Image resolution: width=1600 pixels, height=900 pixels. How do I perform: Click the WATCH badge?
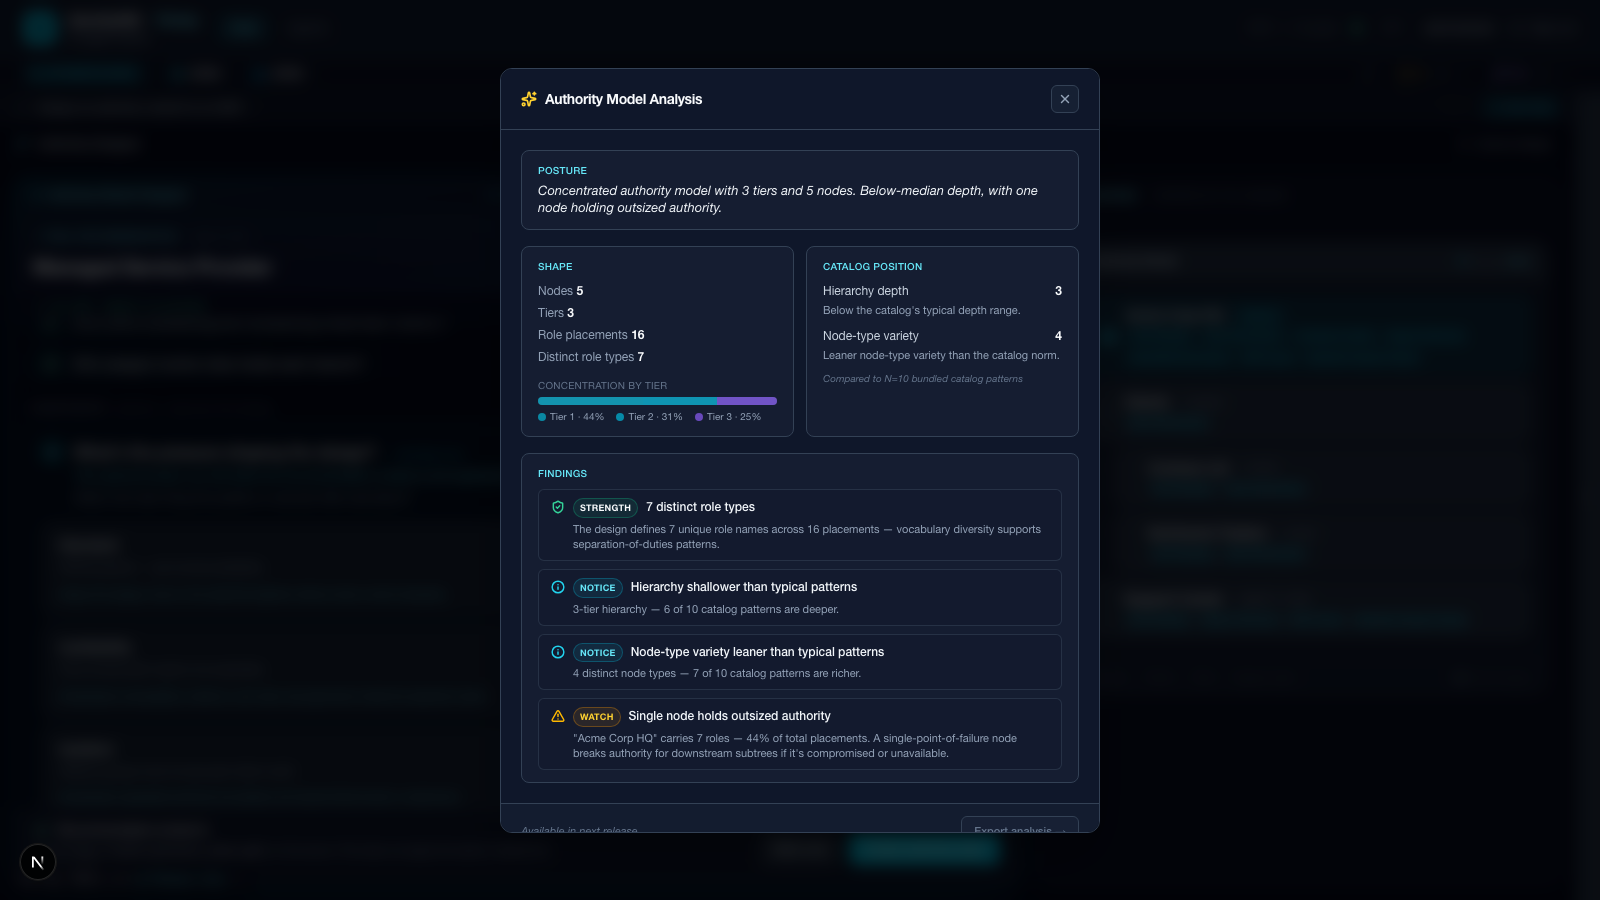(596, 717)
